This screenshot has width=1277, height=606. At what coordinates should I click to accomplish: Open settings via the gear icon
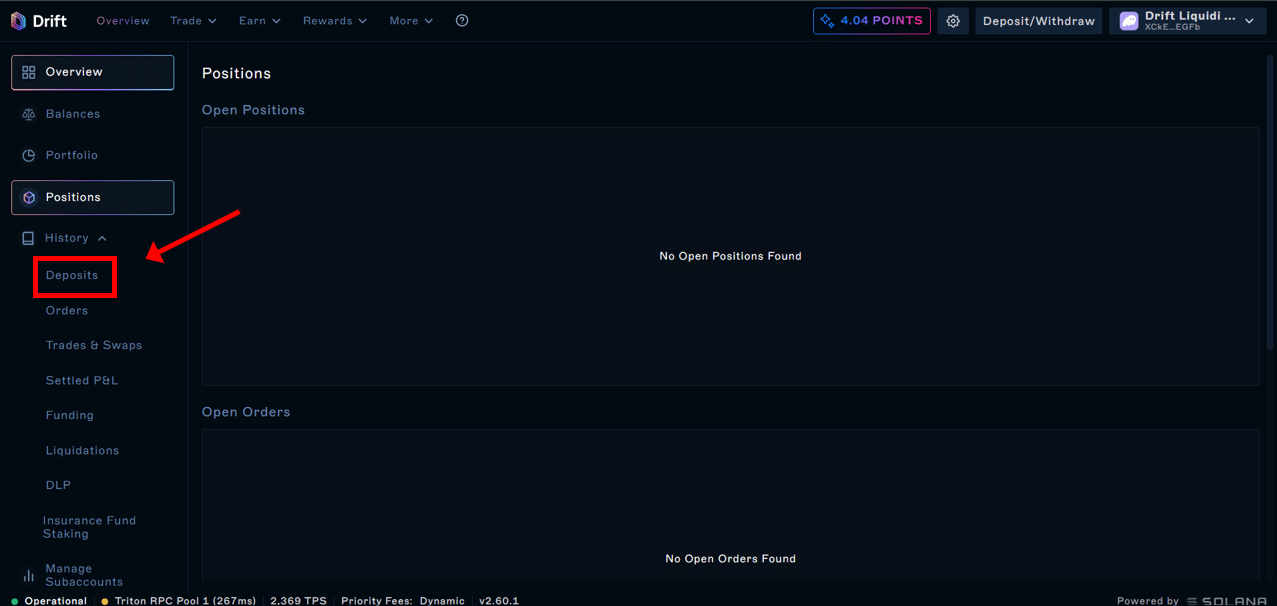pos(953,21)
